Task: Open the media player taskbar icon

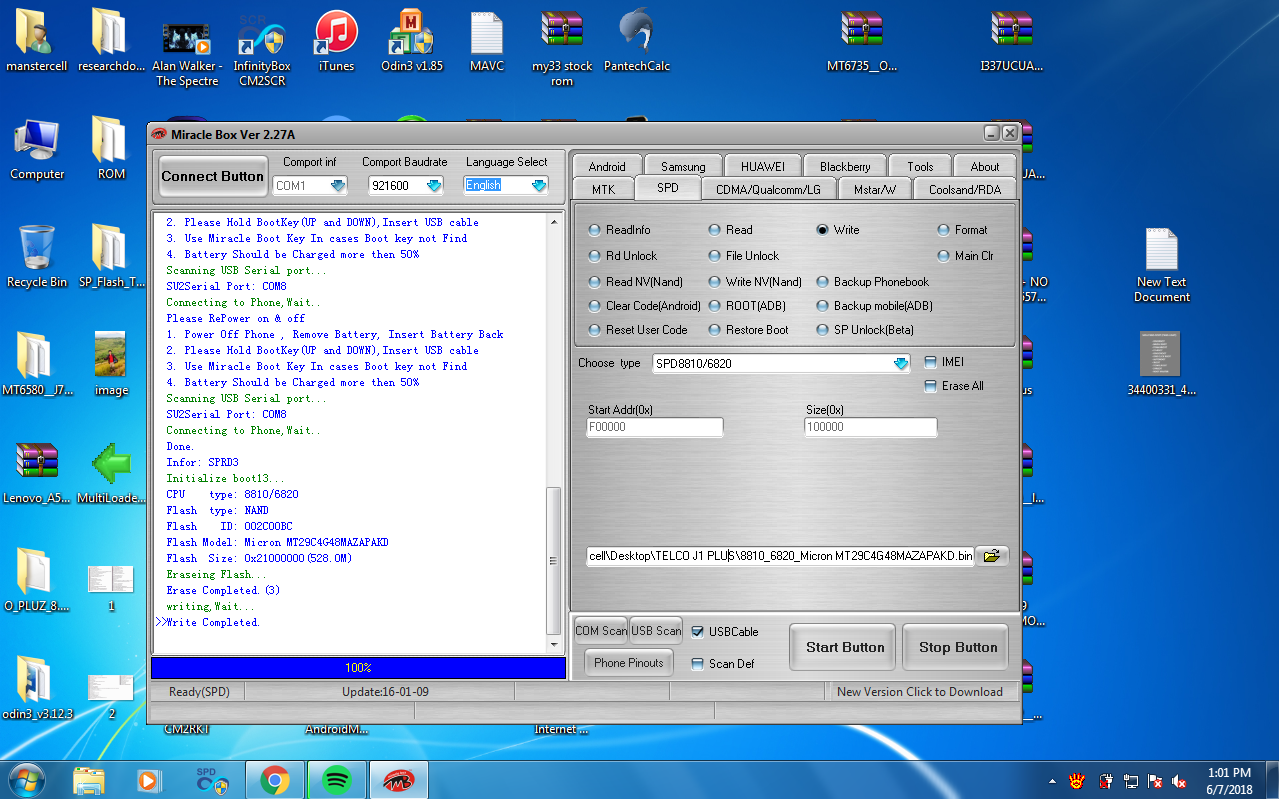Action: click(x=150, y=780)
